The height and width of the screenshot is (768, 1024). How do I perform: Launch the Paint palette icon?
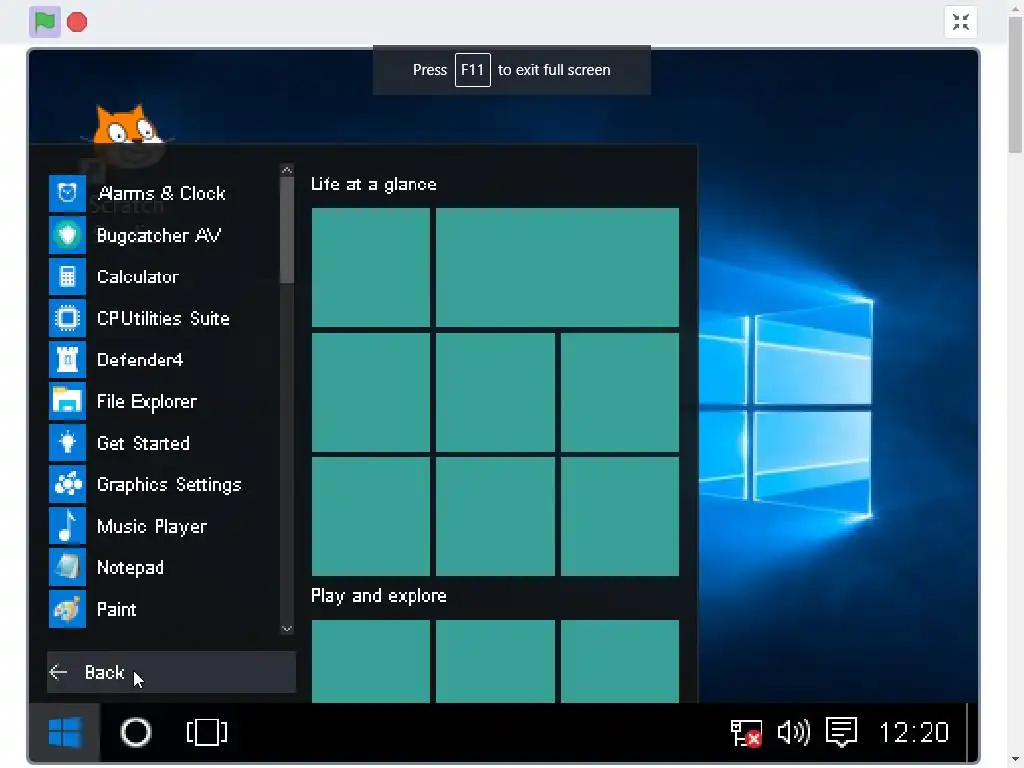[x=67, y=609]
